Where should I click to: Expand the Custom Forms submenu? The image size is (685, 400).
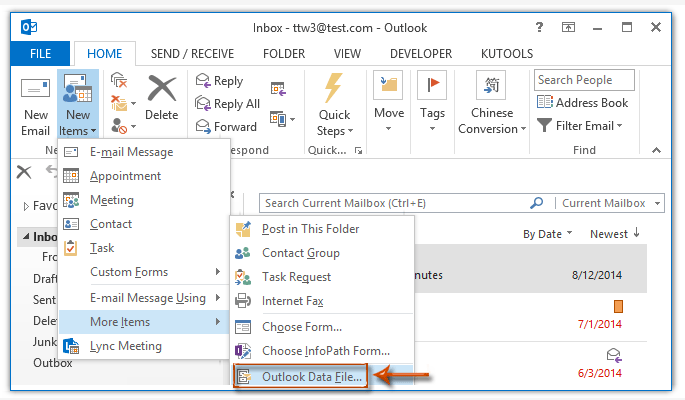tap(144, 272)
